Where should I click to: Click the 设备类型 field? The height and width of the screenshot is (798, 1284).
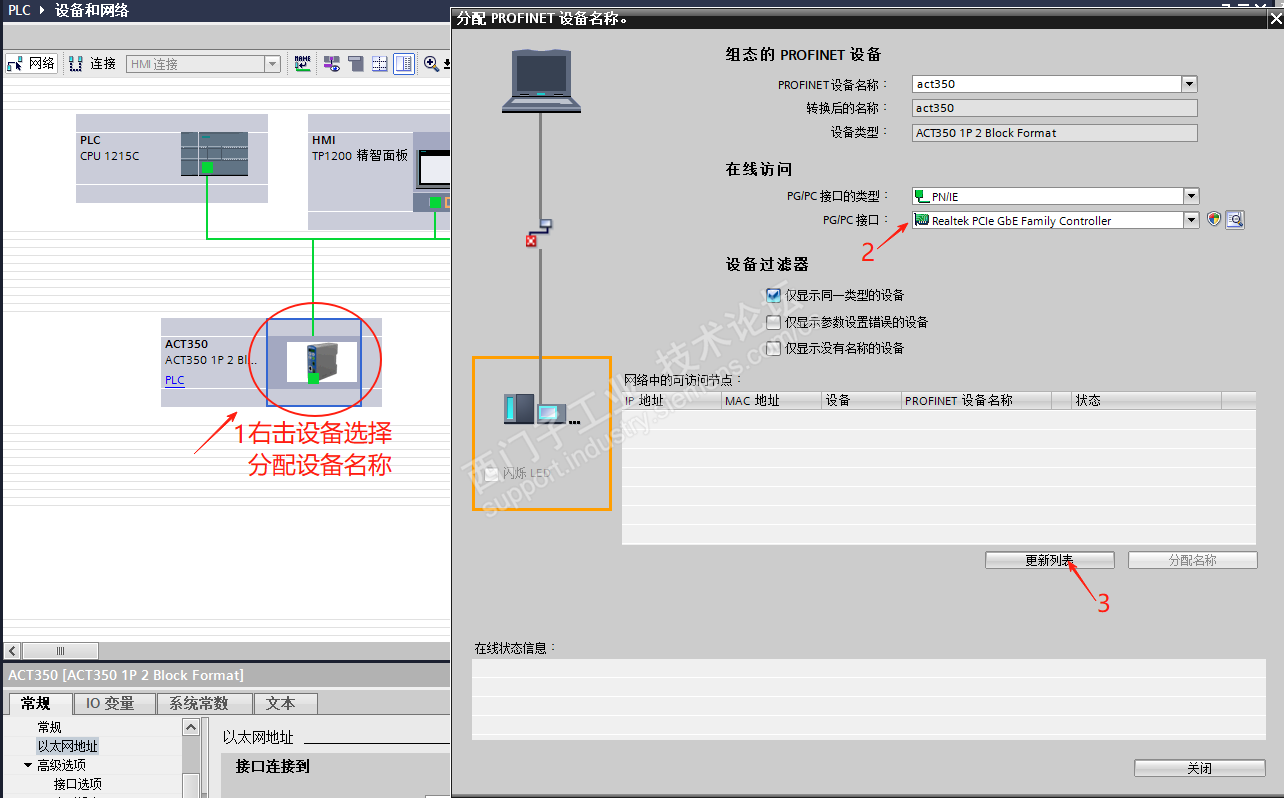coord(1055,133)
